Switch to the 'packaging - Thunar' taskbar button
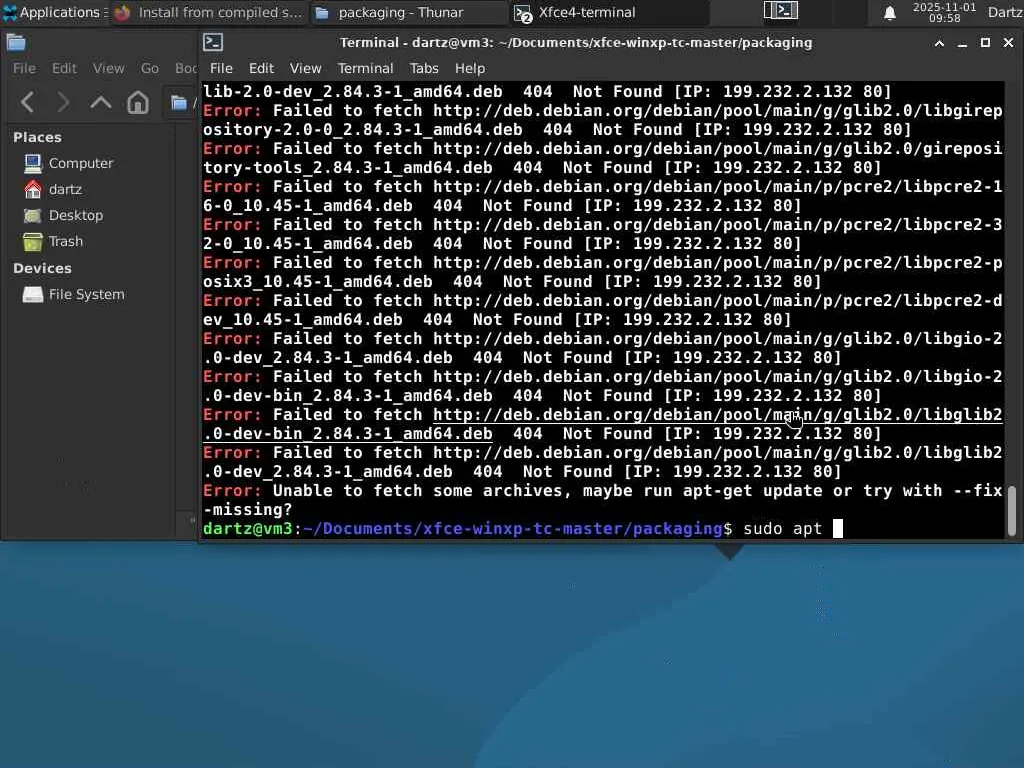Screen dimensions: 1024x768 [408, 12]
